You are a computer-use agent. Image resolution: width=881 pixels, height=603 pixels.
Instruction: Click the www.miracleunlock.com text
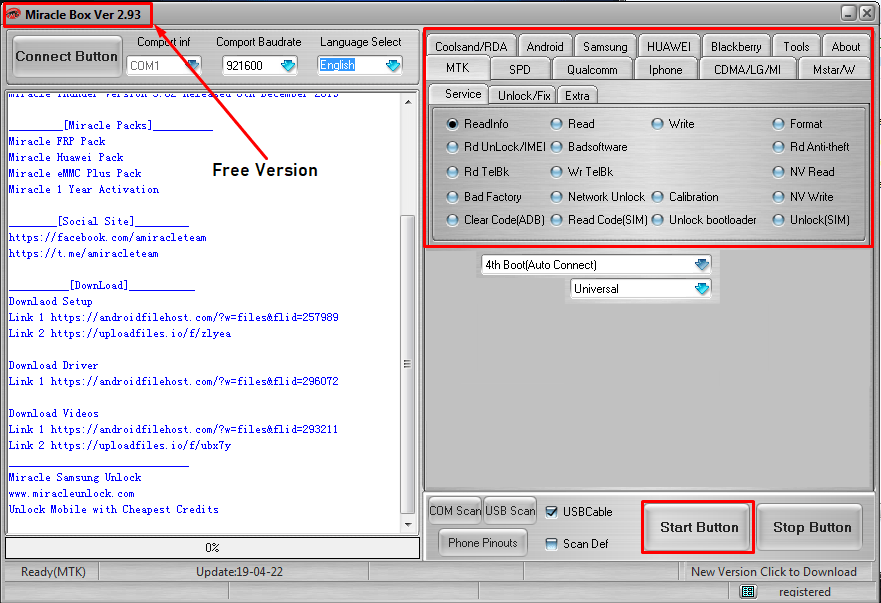[71, 493]
